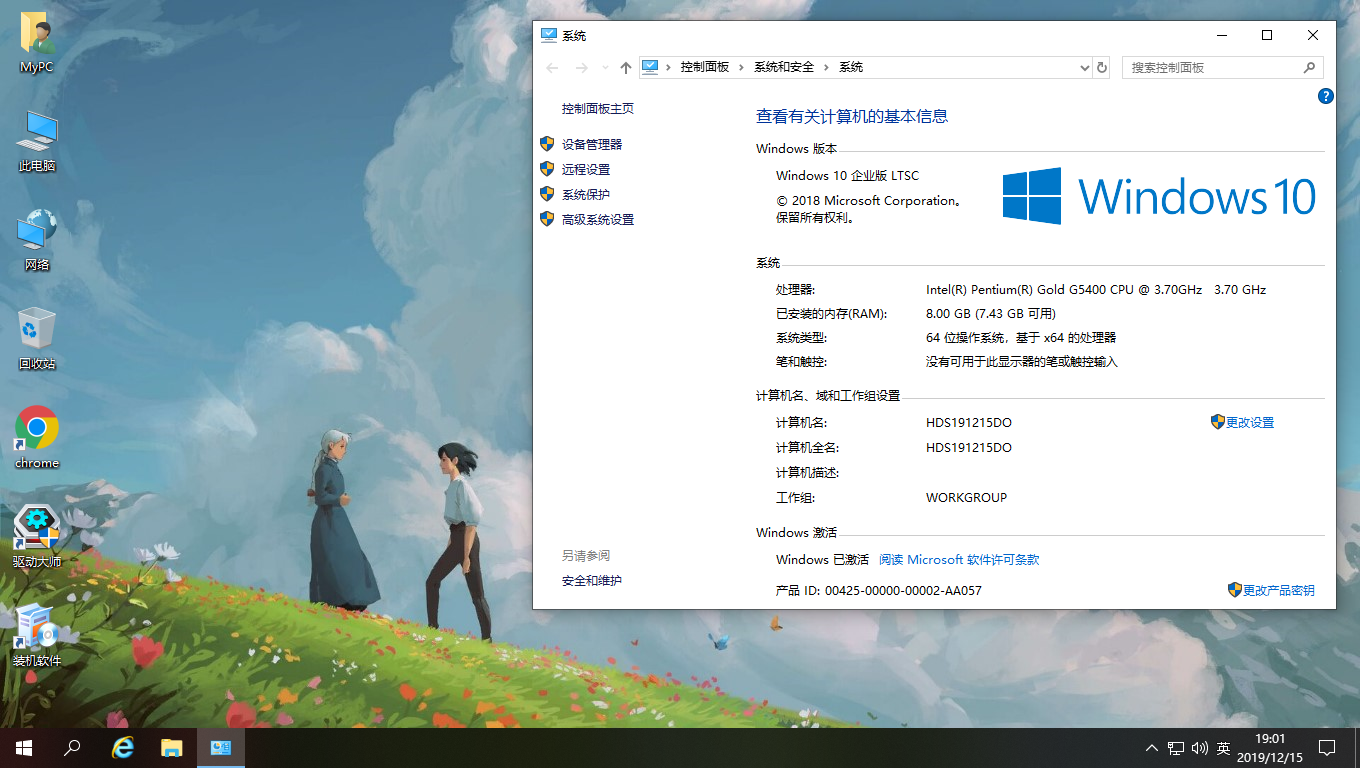Launch Internet Explorer from taskbar
The height and width of the screenshot is (768, 1360).
point(123,747)
